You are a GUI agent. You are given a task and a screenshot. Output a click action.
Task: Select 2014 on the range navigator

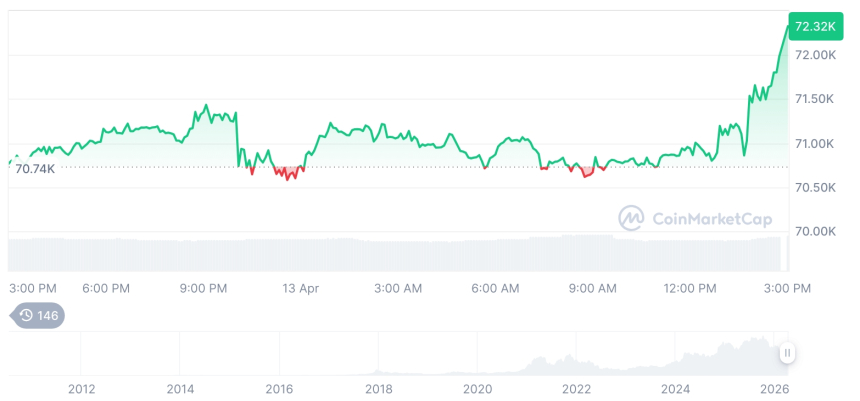180,389
